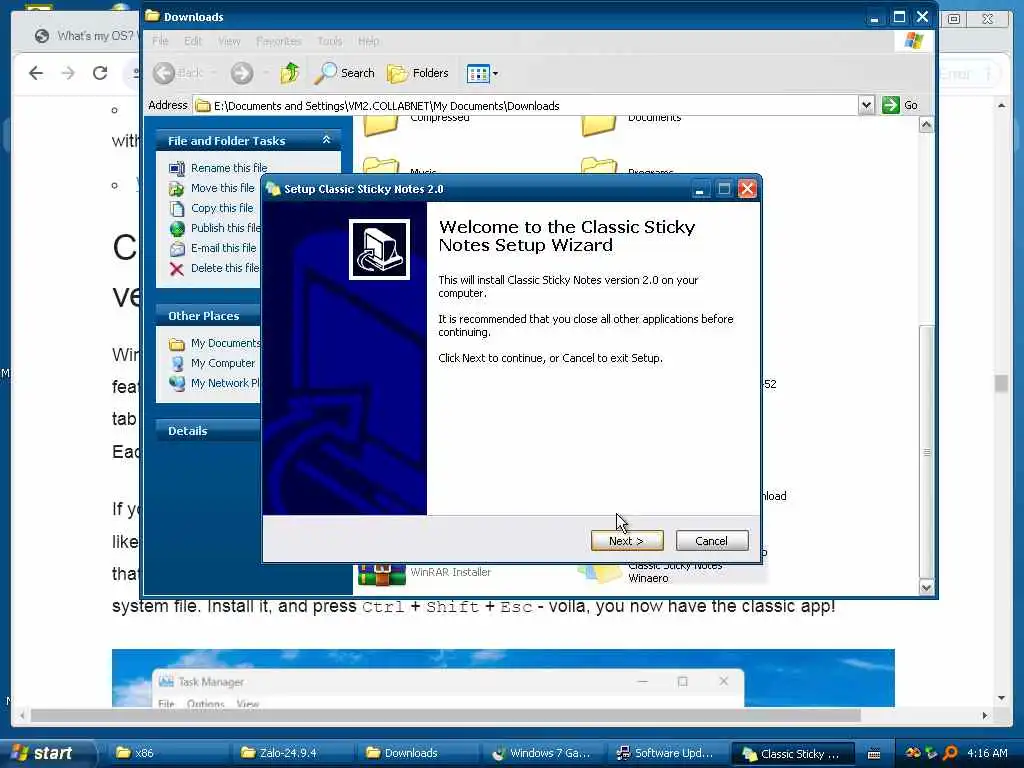Reload the browser page
This screenshot has width=1024, height=768.
point(100,73)
